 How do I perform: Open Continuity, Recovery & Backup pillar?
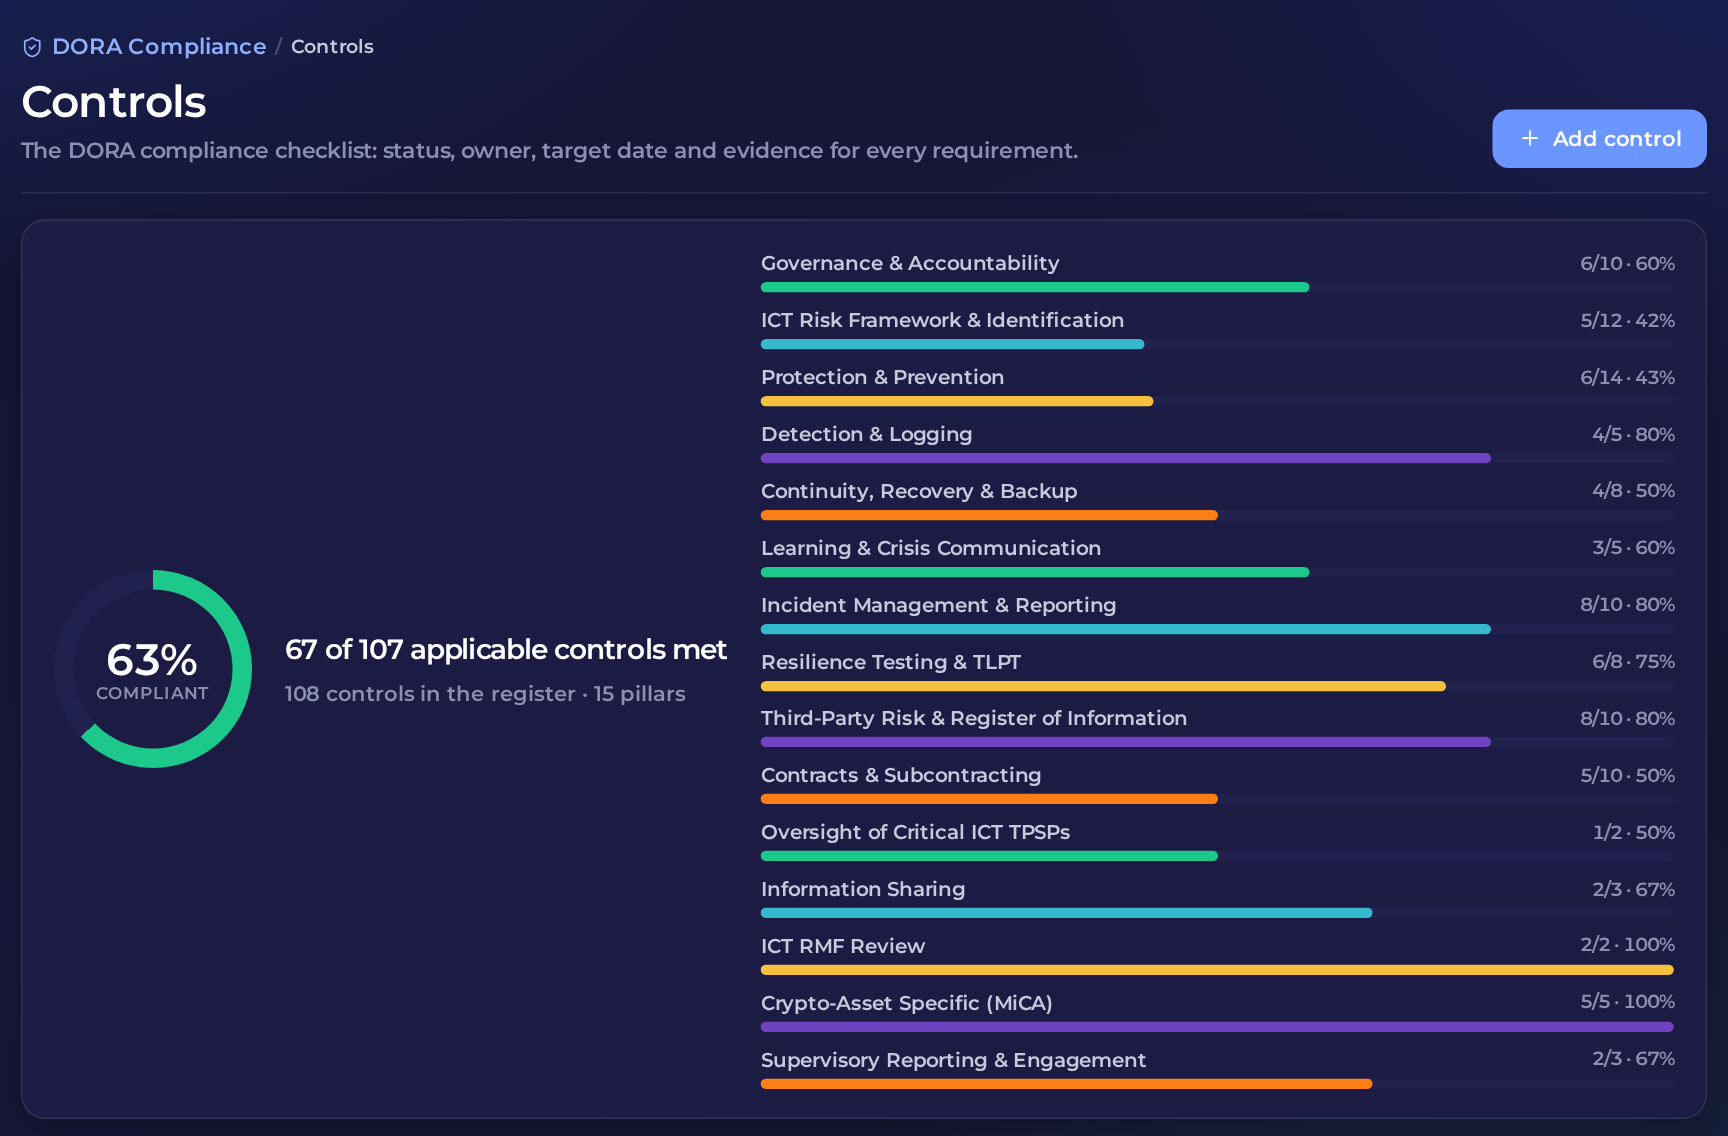coord(919,491)
